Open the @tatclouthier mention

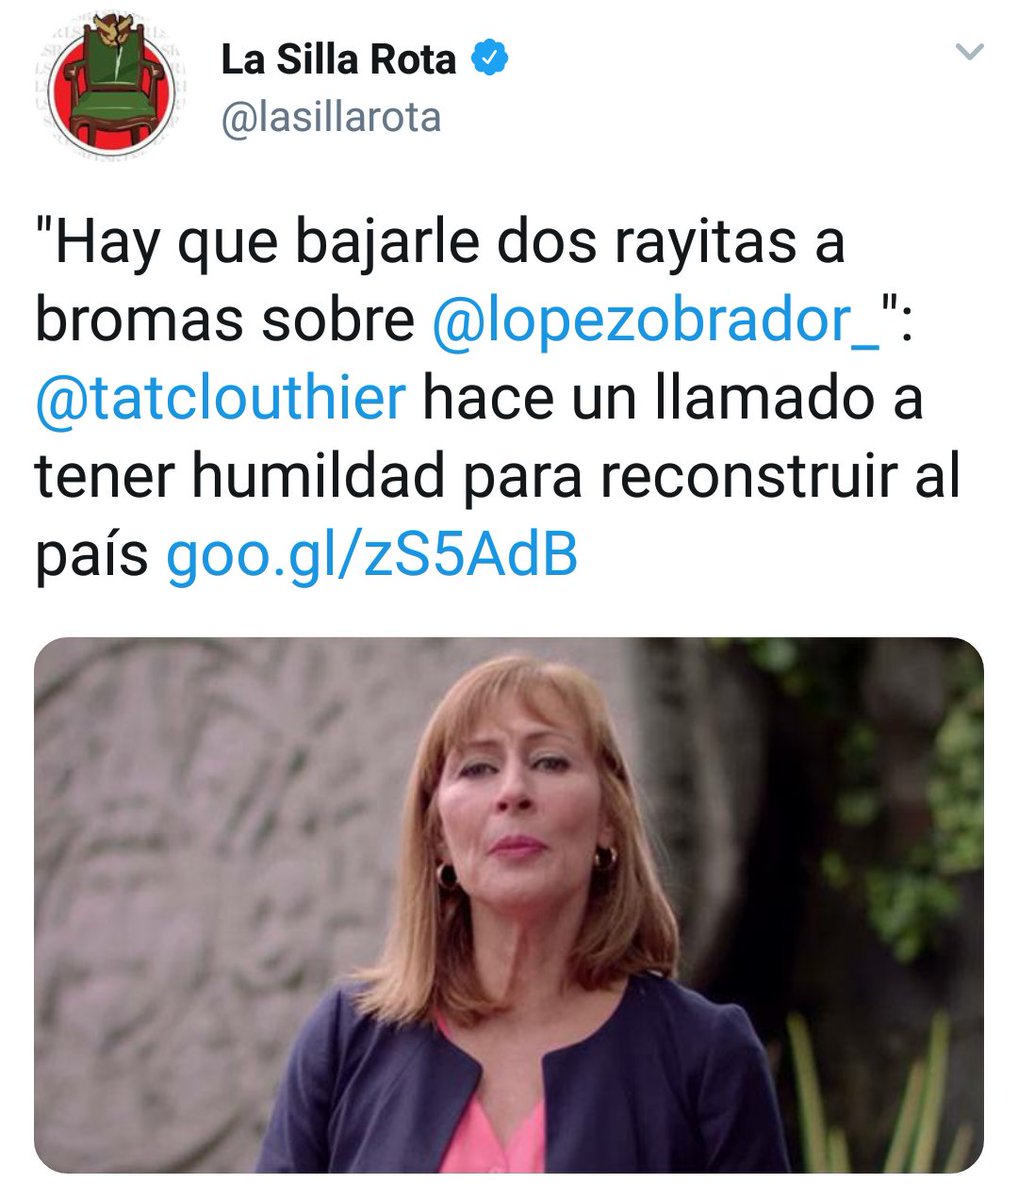[x=221, y=399]
